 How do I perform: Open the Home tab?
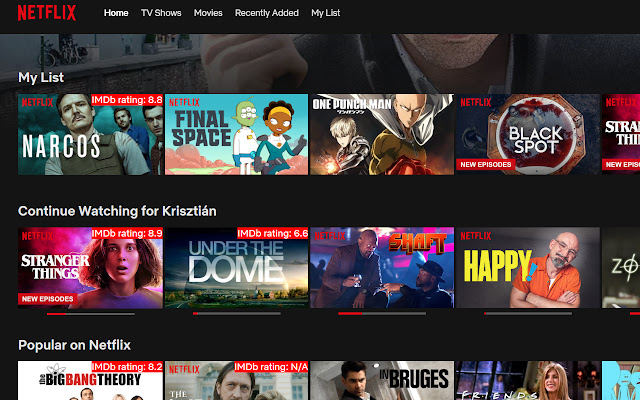(x=116, y=13)
